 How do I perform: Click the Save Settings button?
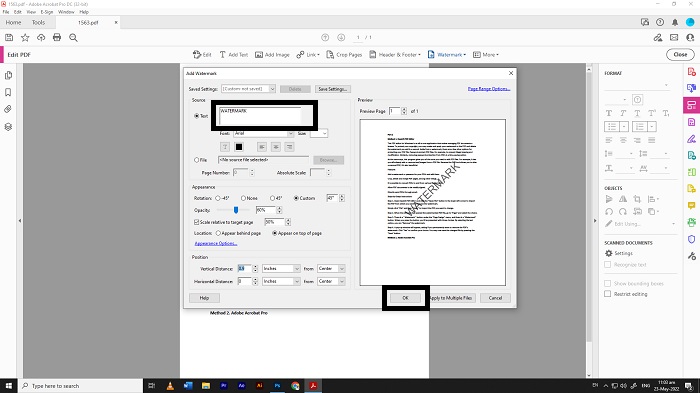coord(333,89)
